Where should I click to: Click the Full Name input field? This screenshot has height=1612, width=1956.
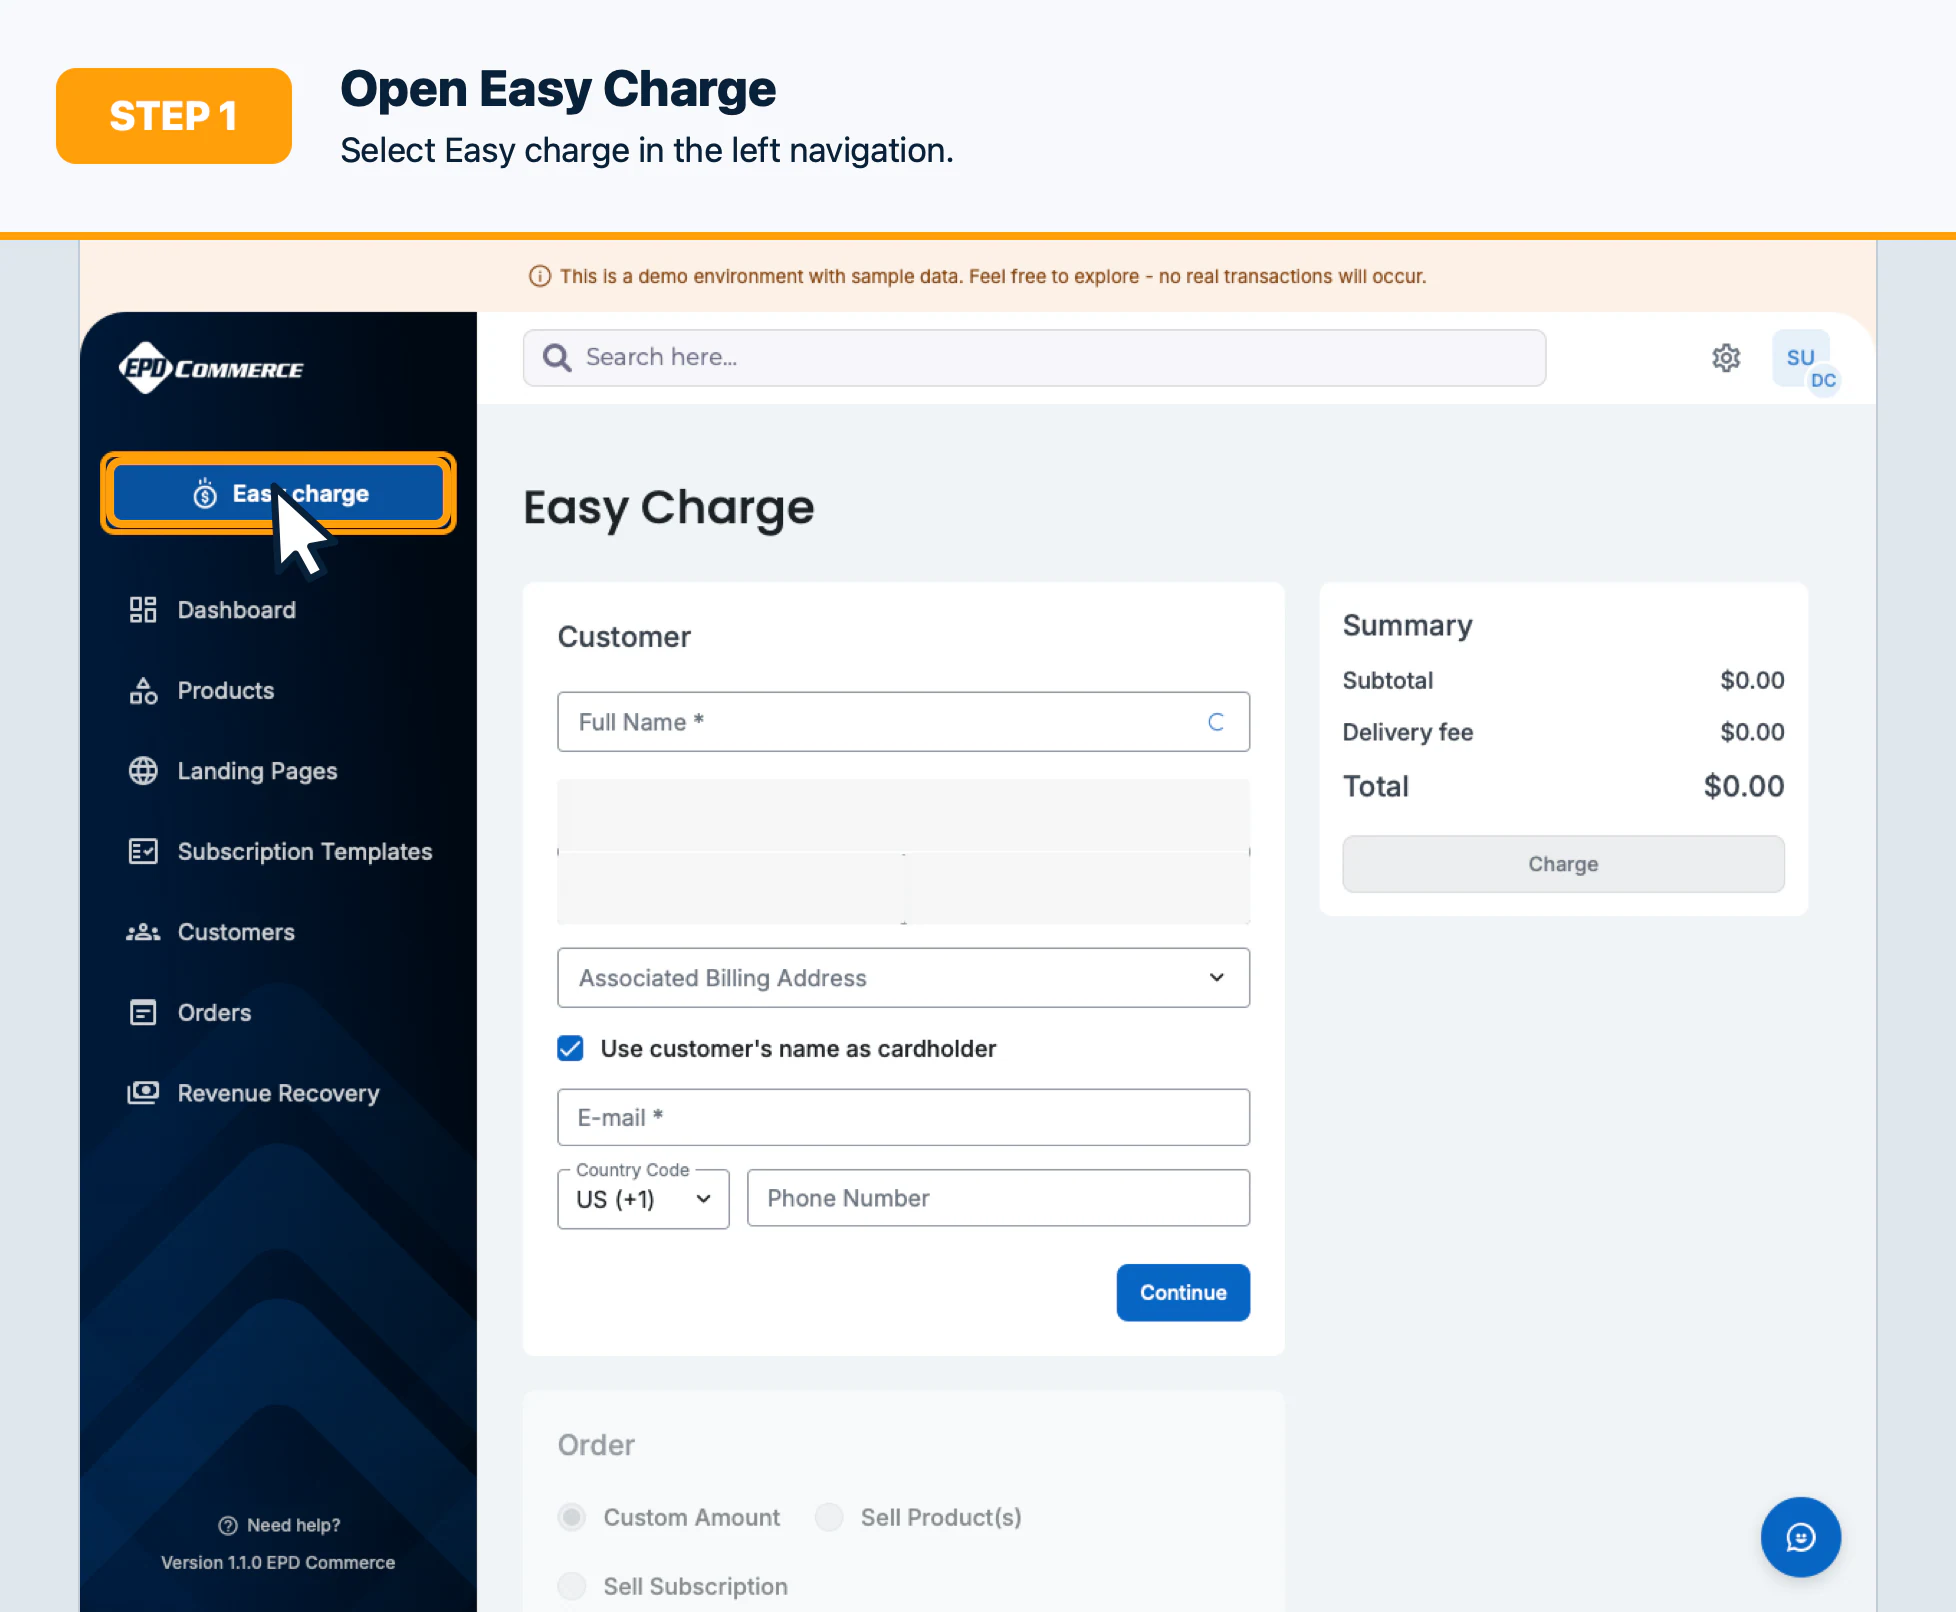tap(904, 722)
